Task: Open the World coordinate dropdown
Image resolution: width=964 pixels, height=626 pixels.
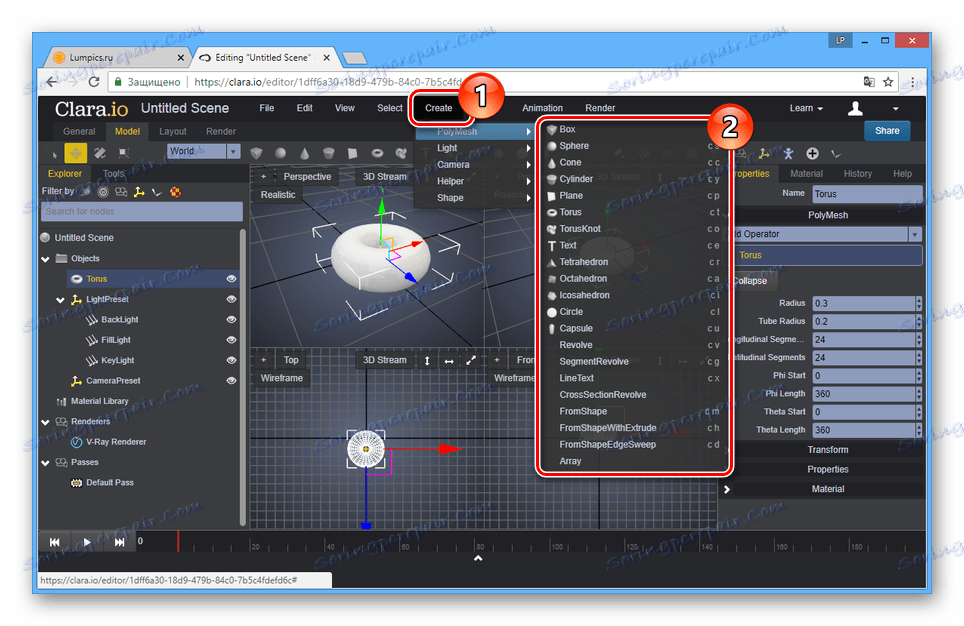Action: 233,151
